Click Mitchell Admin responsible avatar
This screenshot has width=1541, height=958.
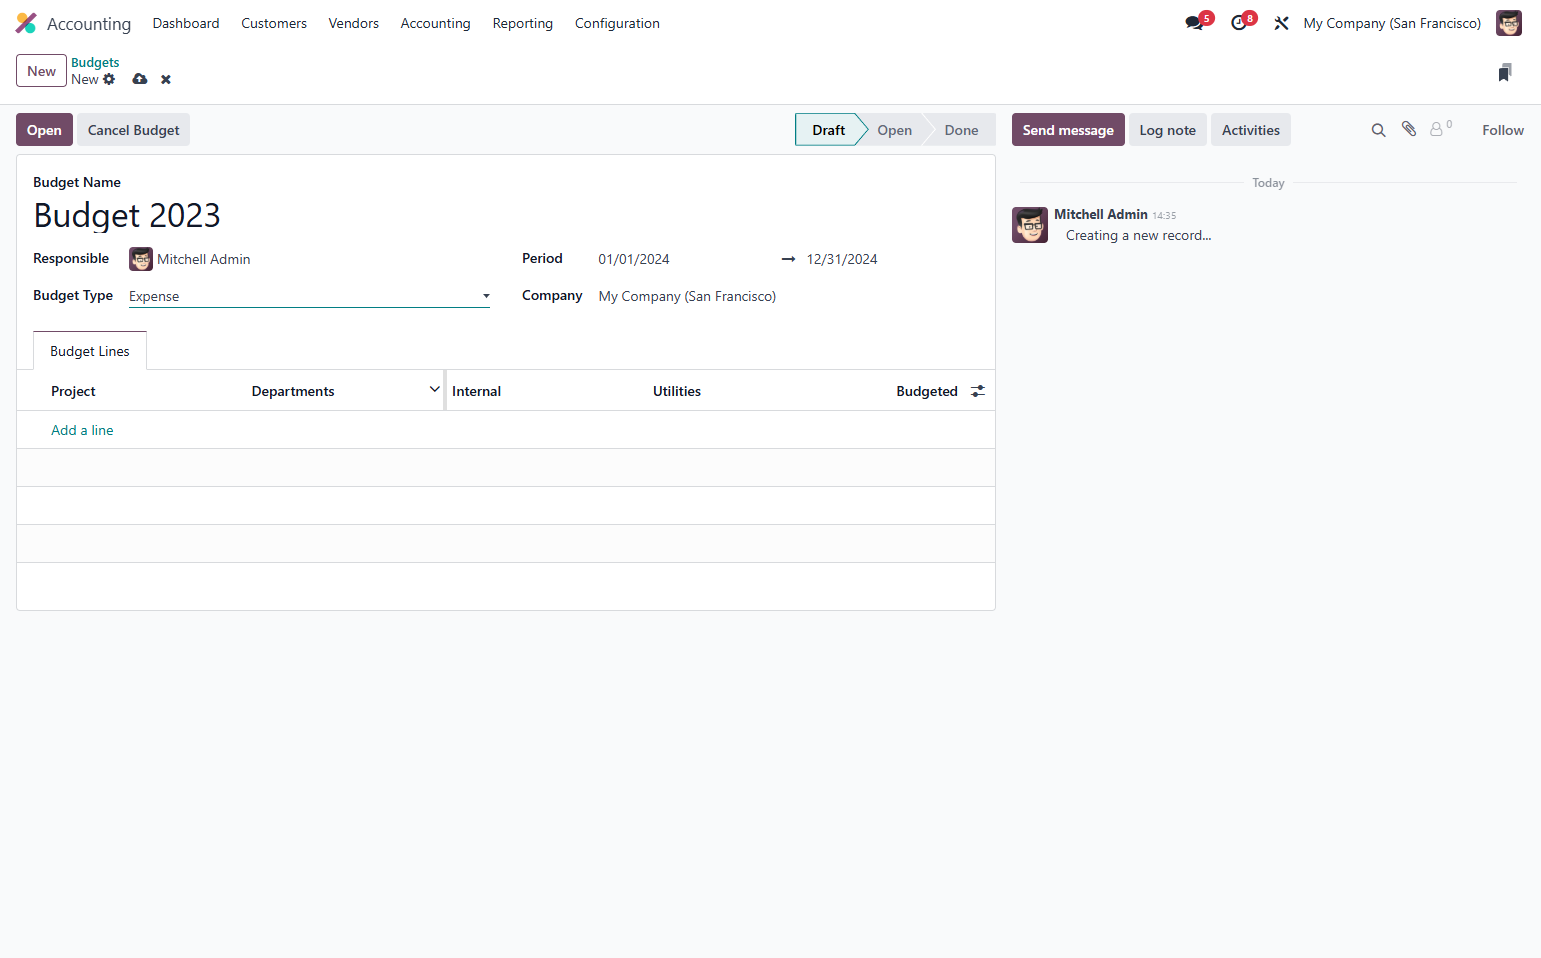[x=141, y=259]
